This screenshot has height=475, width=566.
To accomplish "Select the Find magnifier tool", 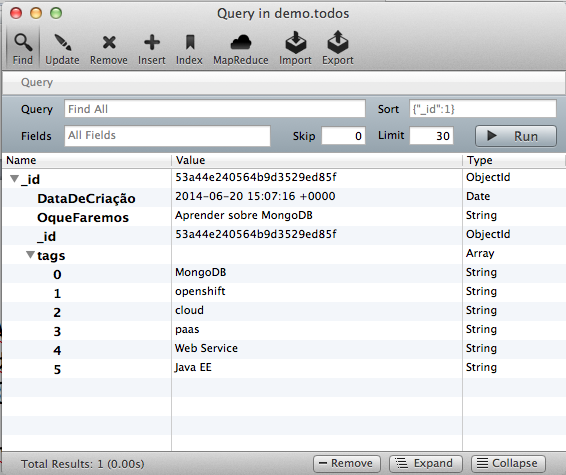I will click(x=23, y=49).
